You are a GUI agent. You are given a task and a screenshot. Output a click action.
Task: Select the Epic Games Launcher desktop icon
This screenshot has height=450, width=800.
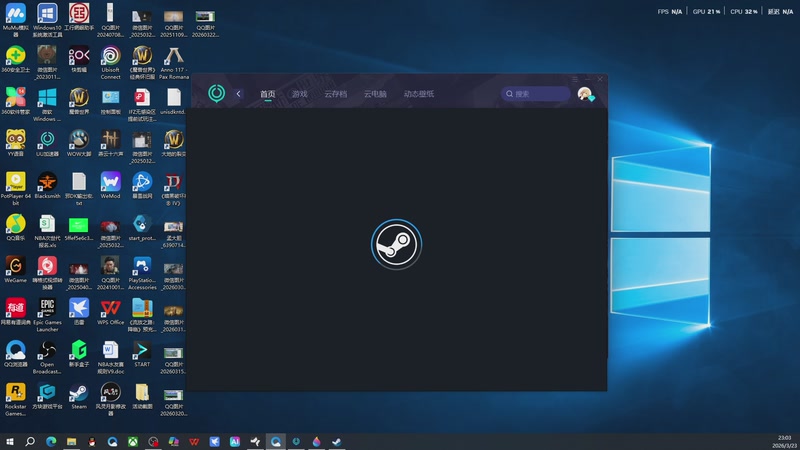pos(47,315)
